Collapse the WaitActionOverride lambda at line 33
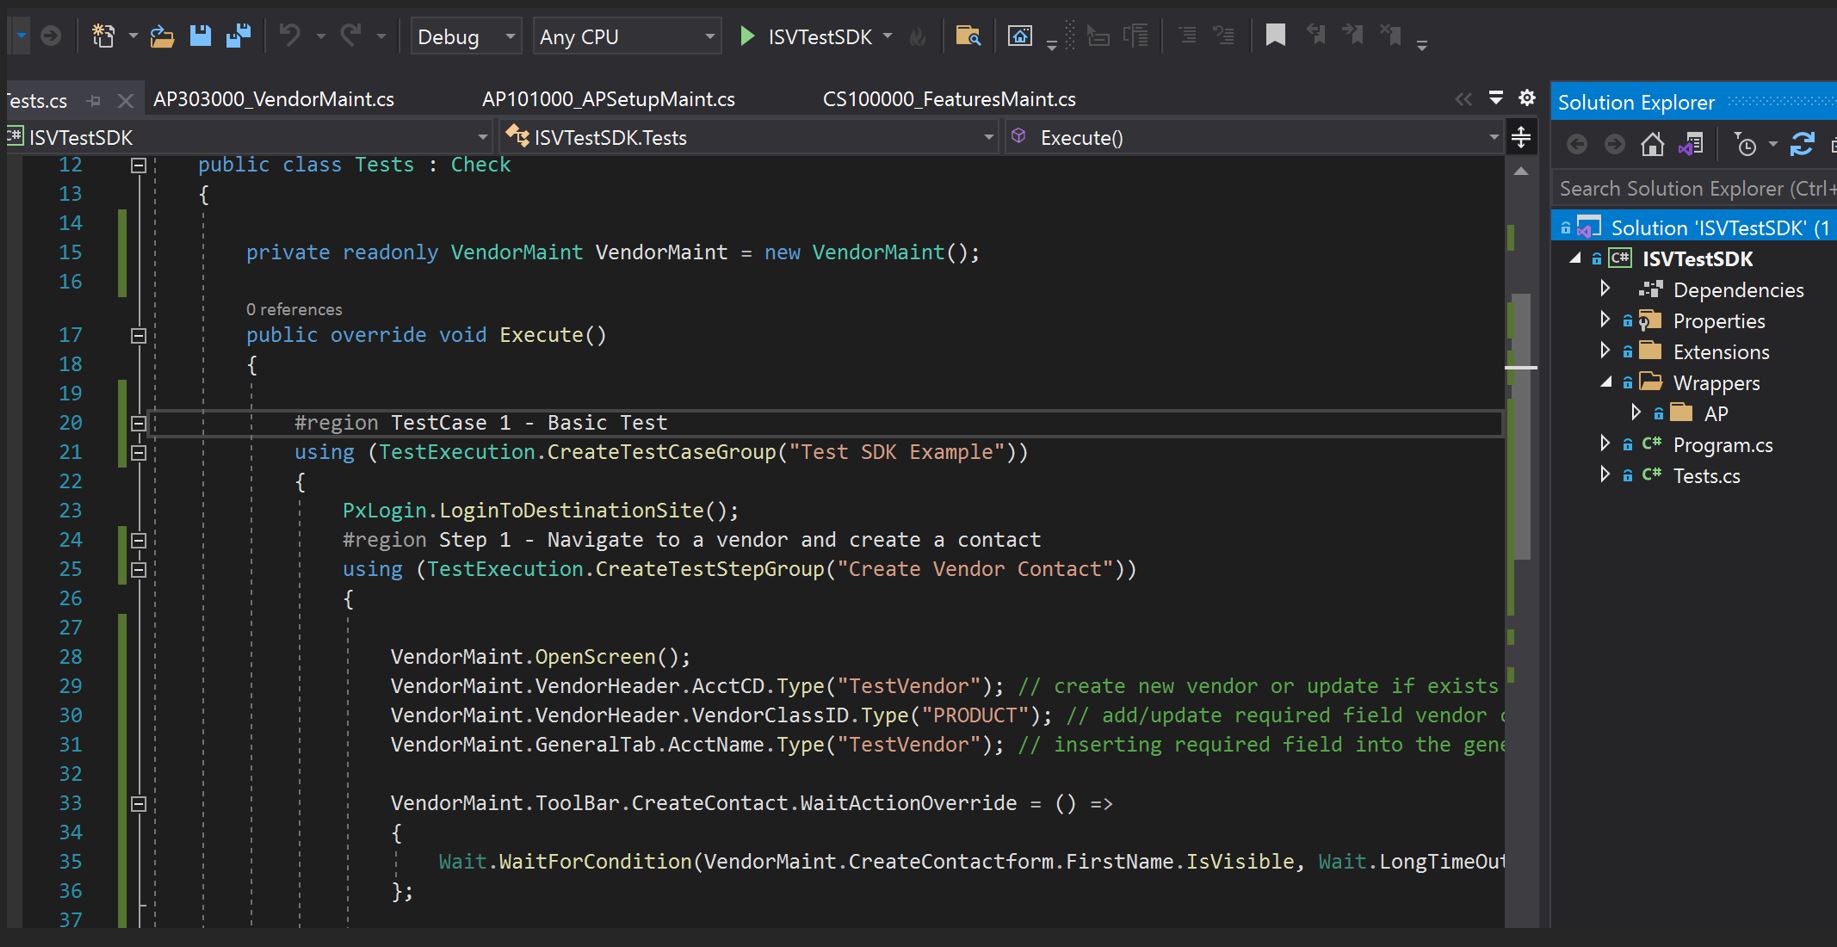 point(139,803)
